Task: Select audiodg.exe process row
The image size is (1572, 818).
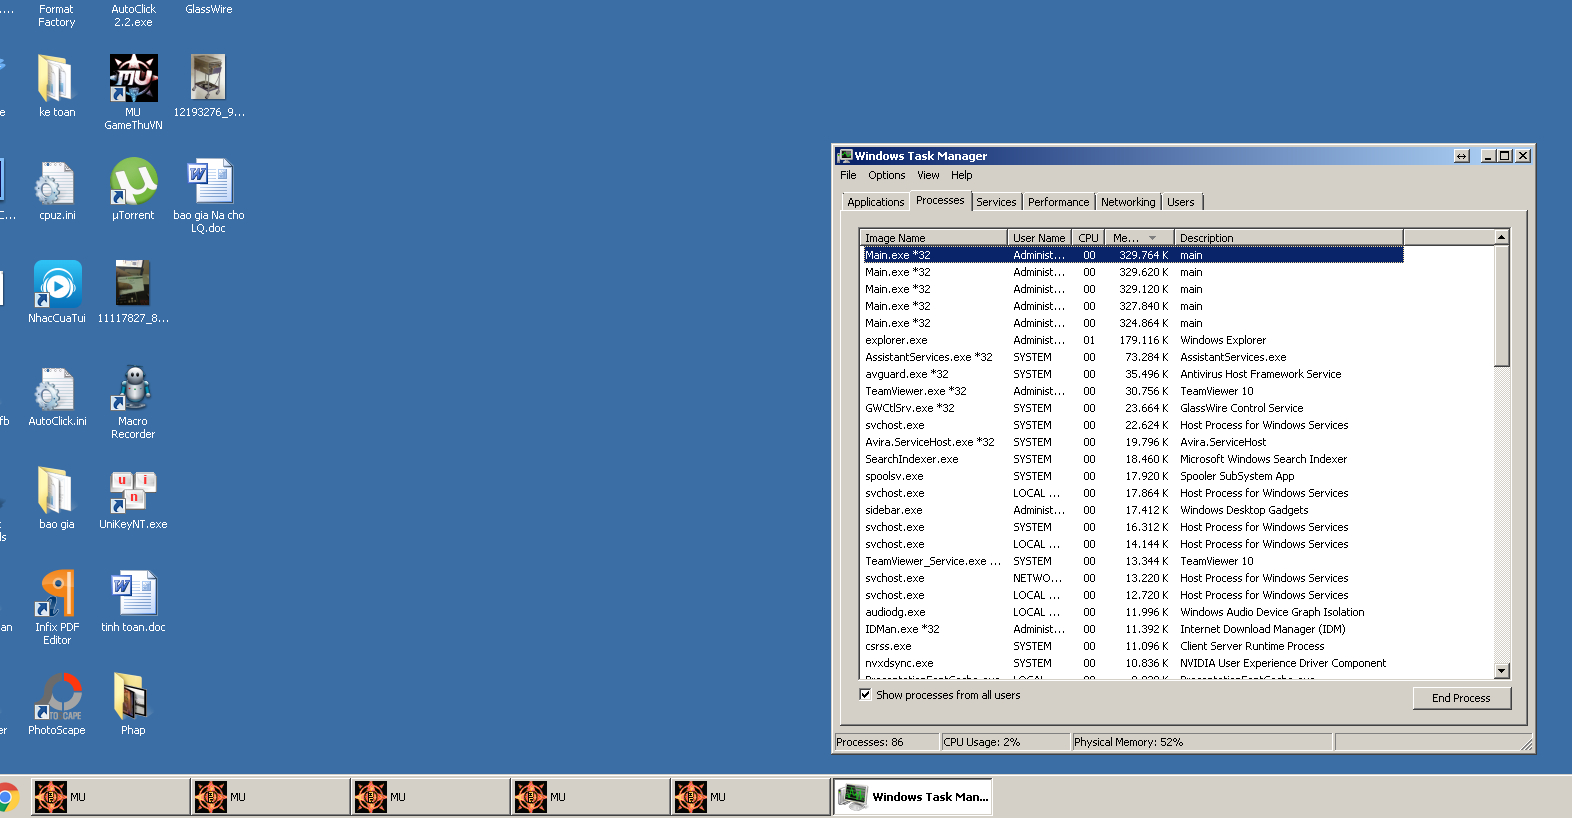Action: click(x=1133, y=612)
